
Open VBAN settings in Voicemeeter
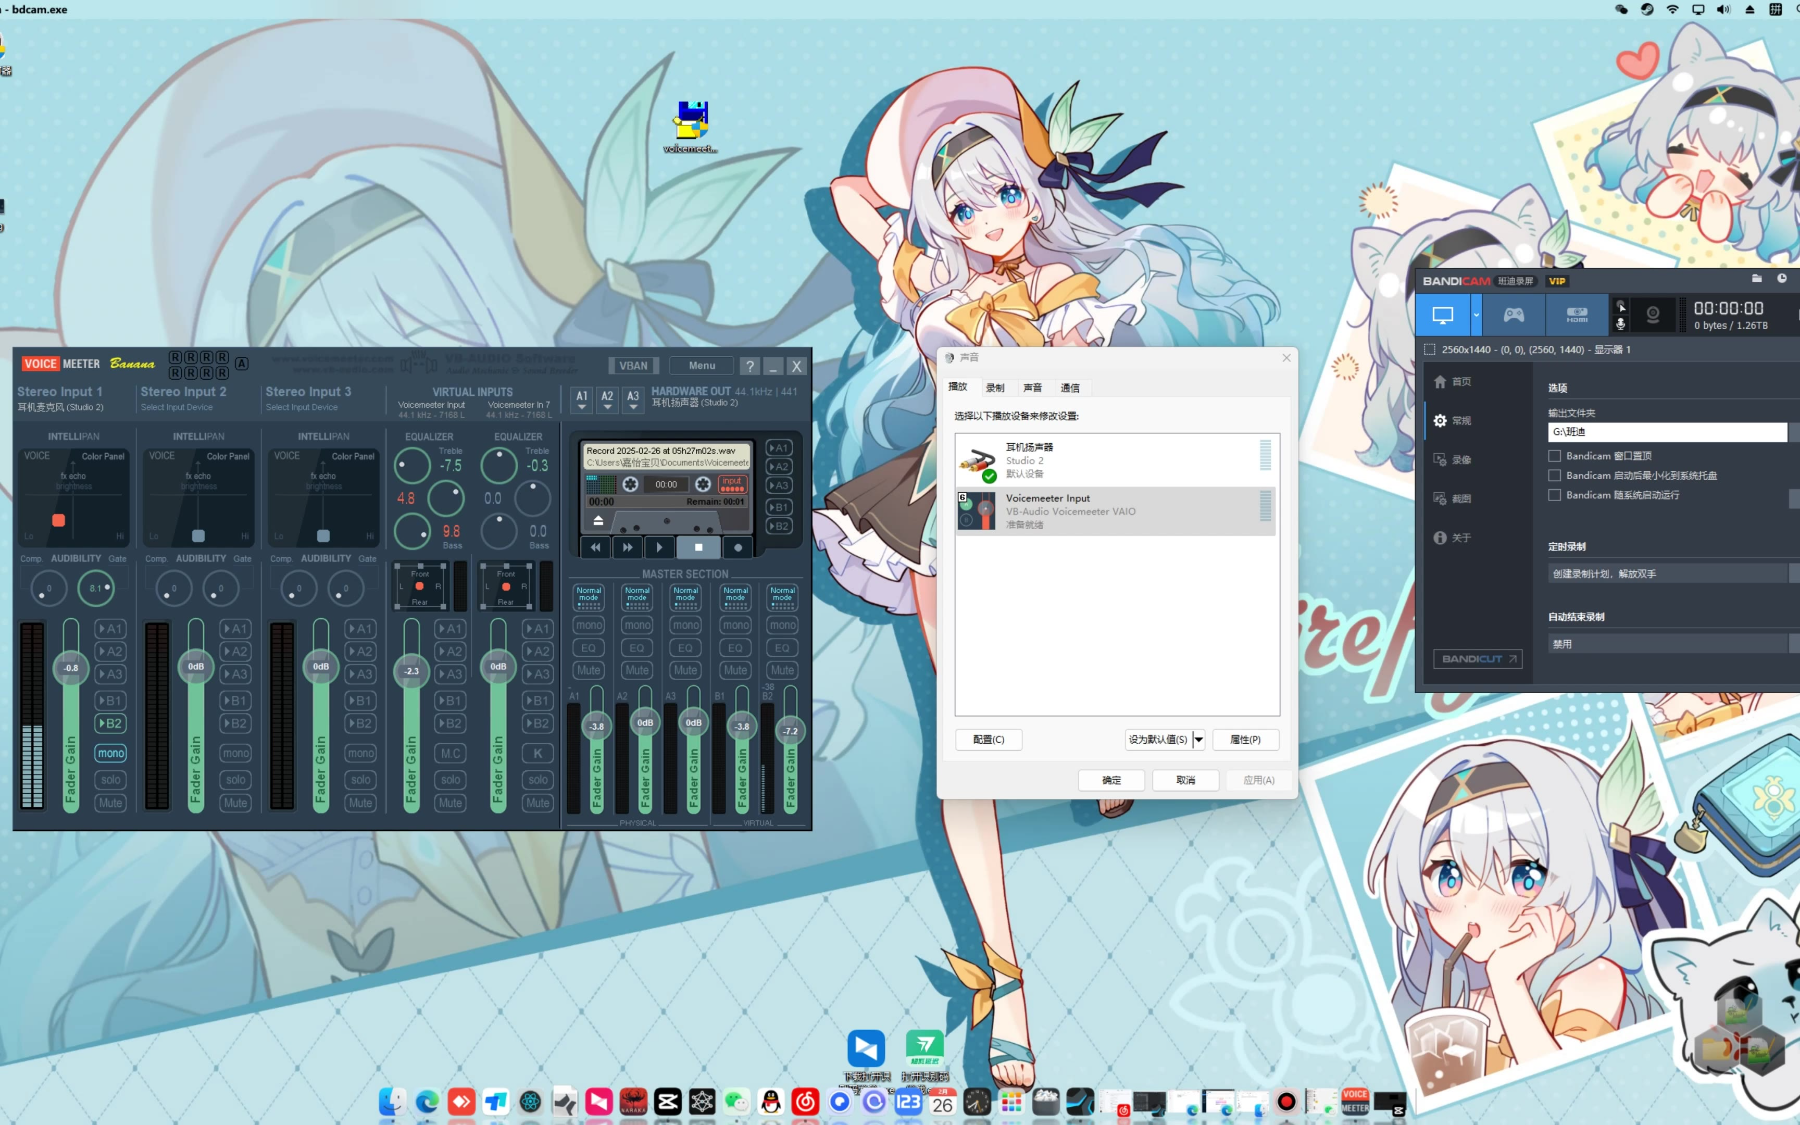[633, 366]
